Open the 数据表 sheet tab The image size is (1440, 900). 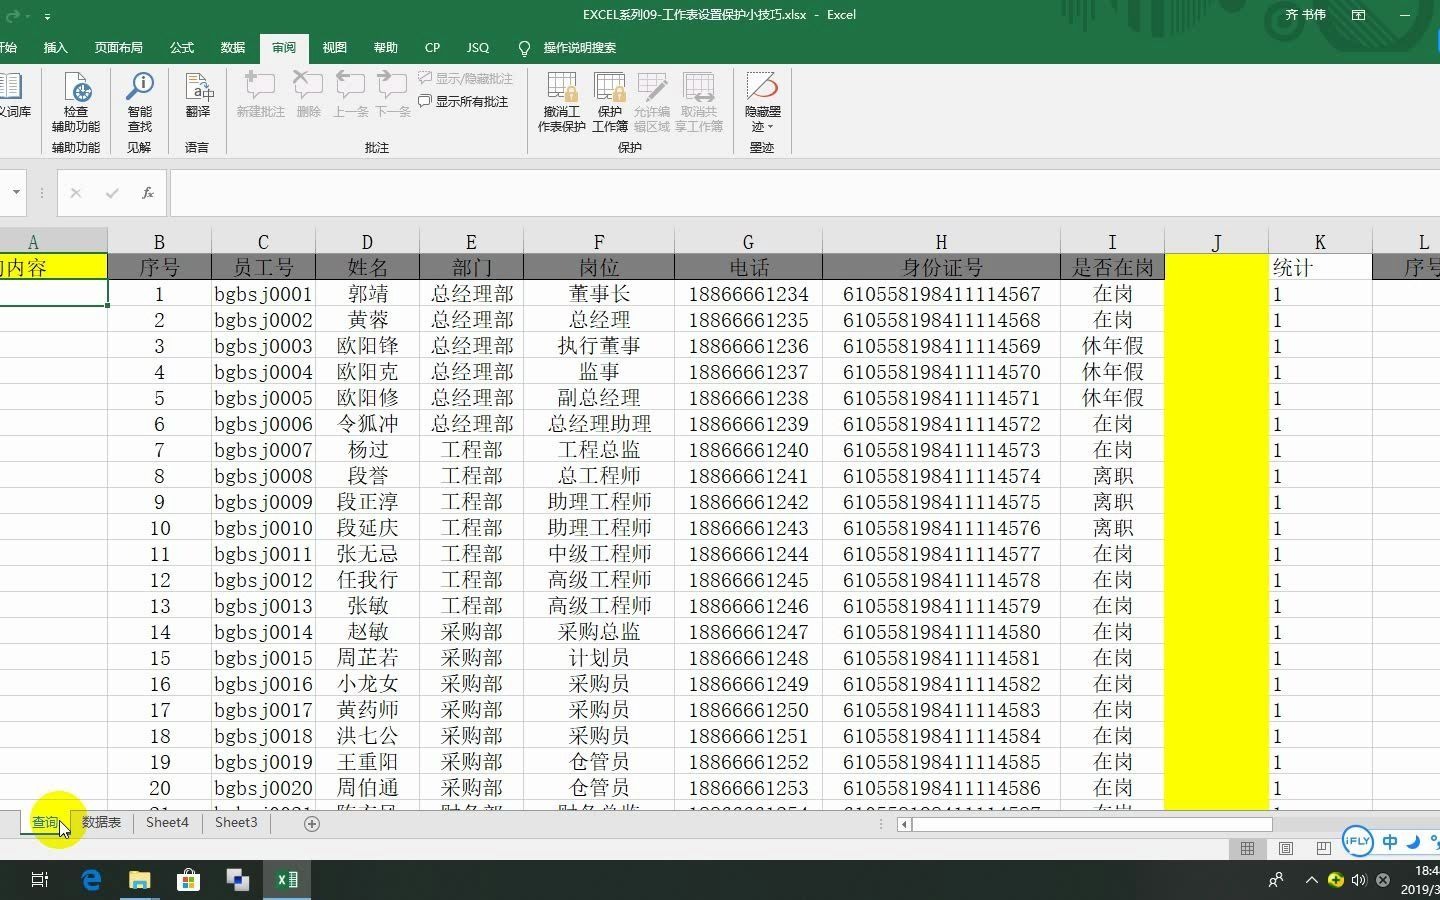point(100,823)
